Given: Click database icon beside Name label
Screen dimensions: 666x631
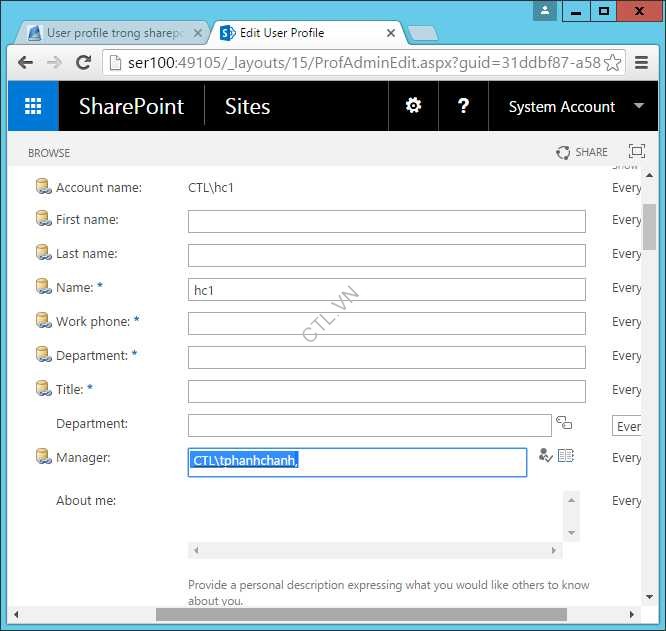Looking at the screenshot, I should [43, 286].
